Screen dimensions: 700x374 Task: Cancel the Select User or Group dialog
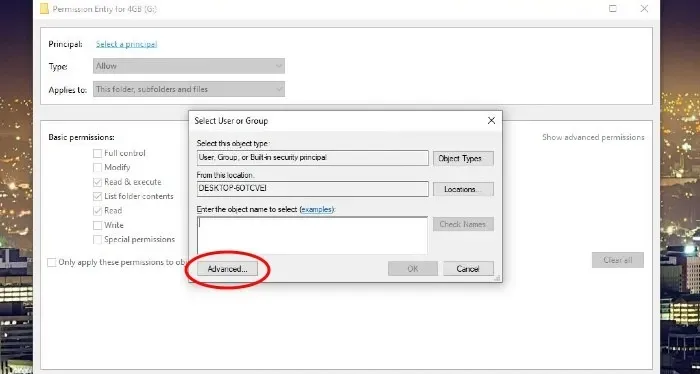pos(468,269)
